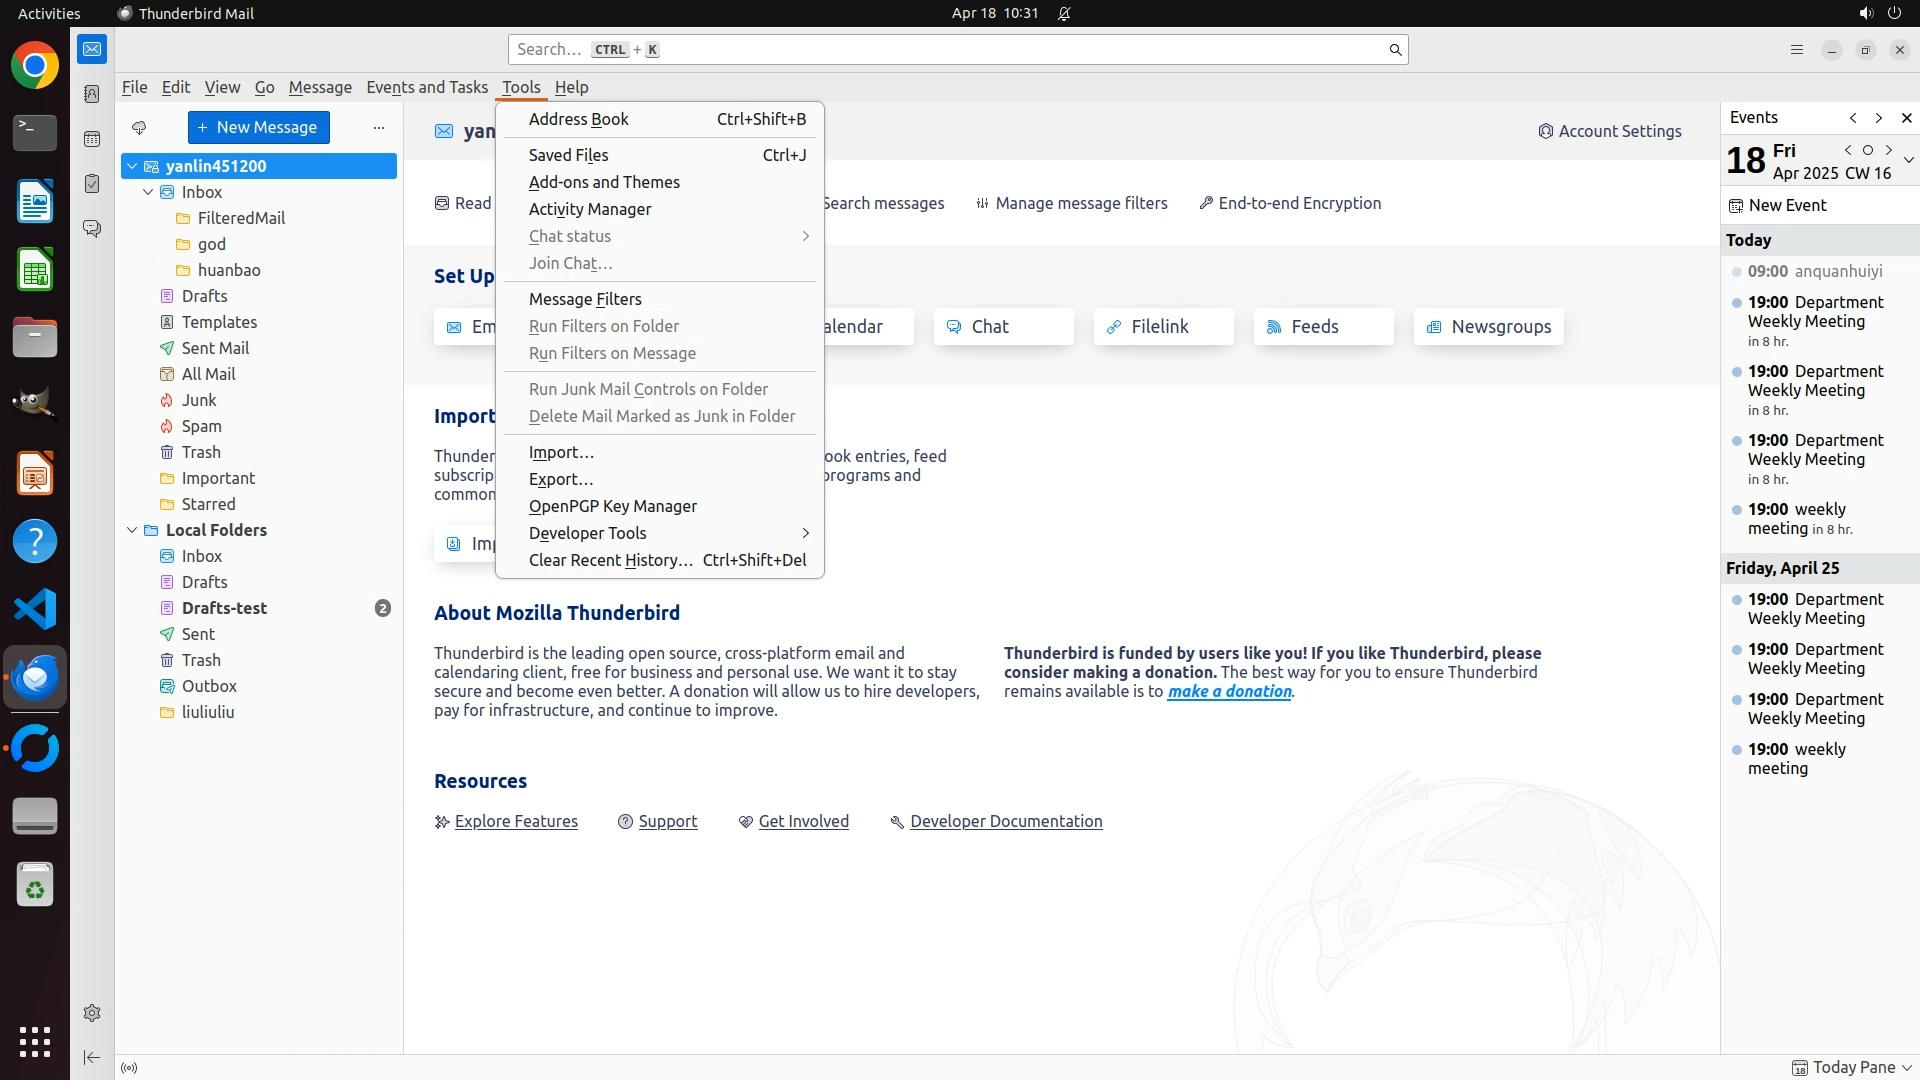Click the New Message button
This screenshot has width=1920, height=1080.
258,127
